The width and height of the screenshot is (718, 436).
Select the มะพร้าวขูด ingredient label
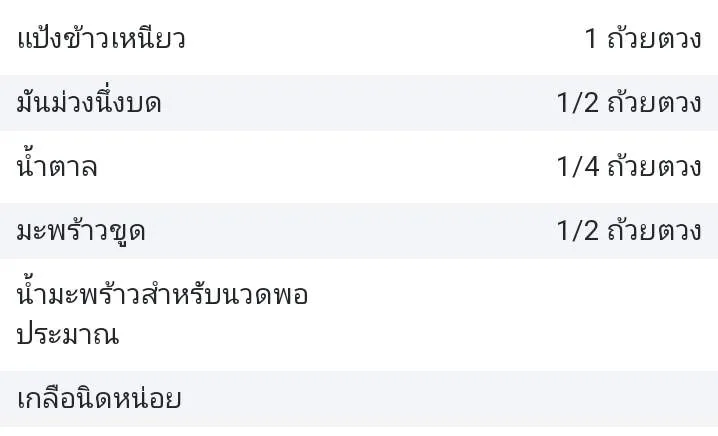click(81, 231)
